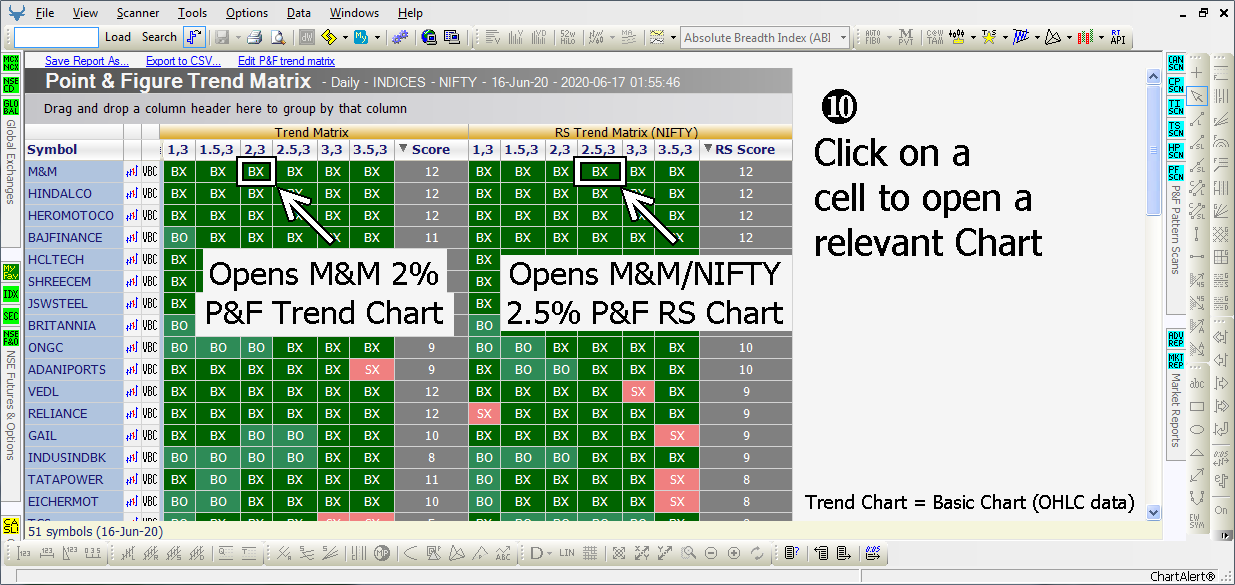Open the Scanner menu
Image resolution: width=1235 pixels, height=585 pixels.
pos(137,13)
